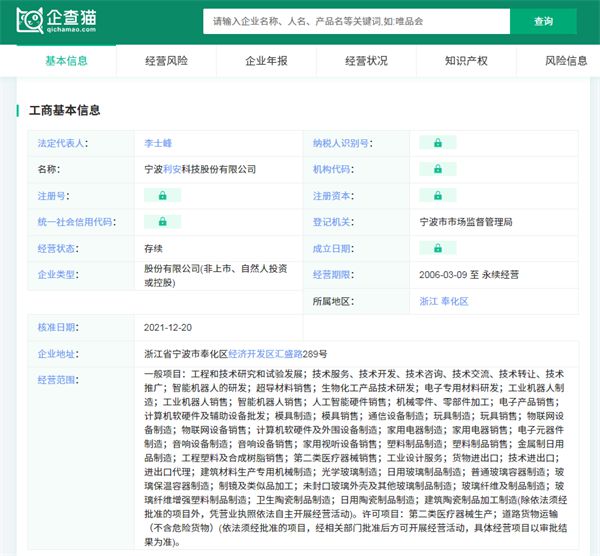Open the 风险信息 tab
Viewport: 600px width, 556px height.
(566, 61)
